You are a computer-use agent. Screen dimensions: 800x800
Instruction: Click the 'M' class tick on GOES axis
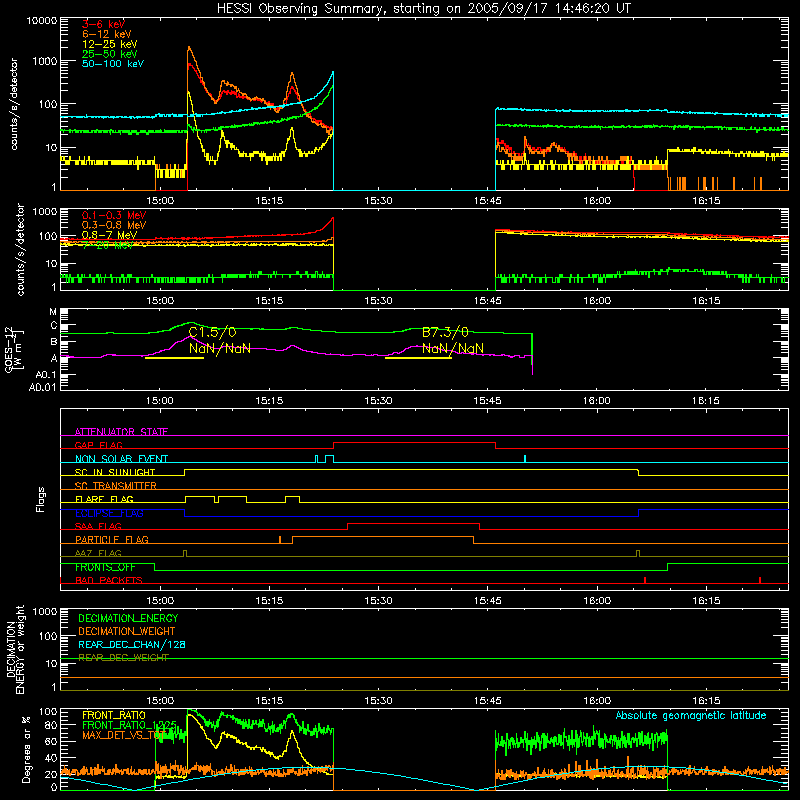pos(53,312)
